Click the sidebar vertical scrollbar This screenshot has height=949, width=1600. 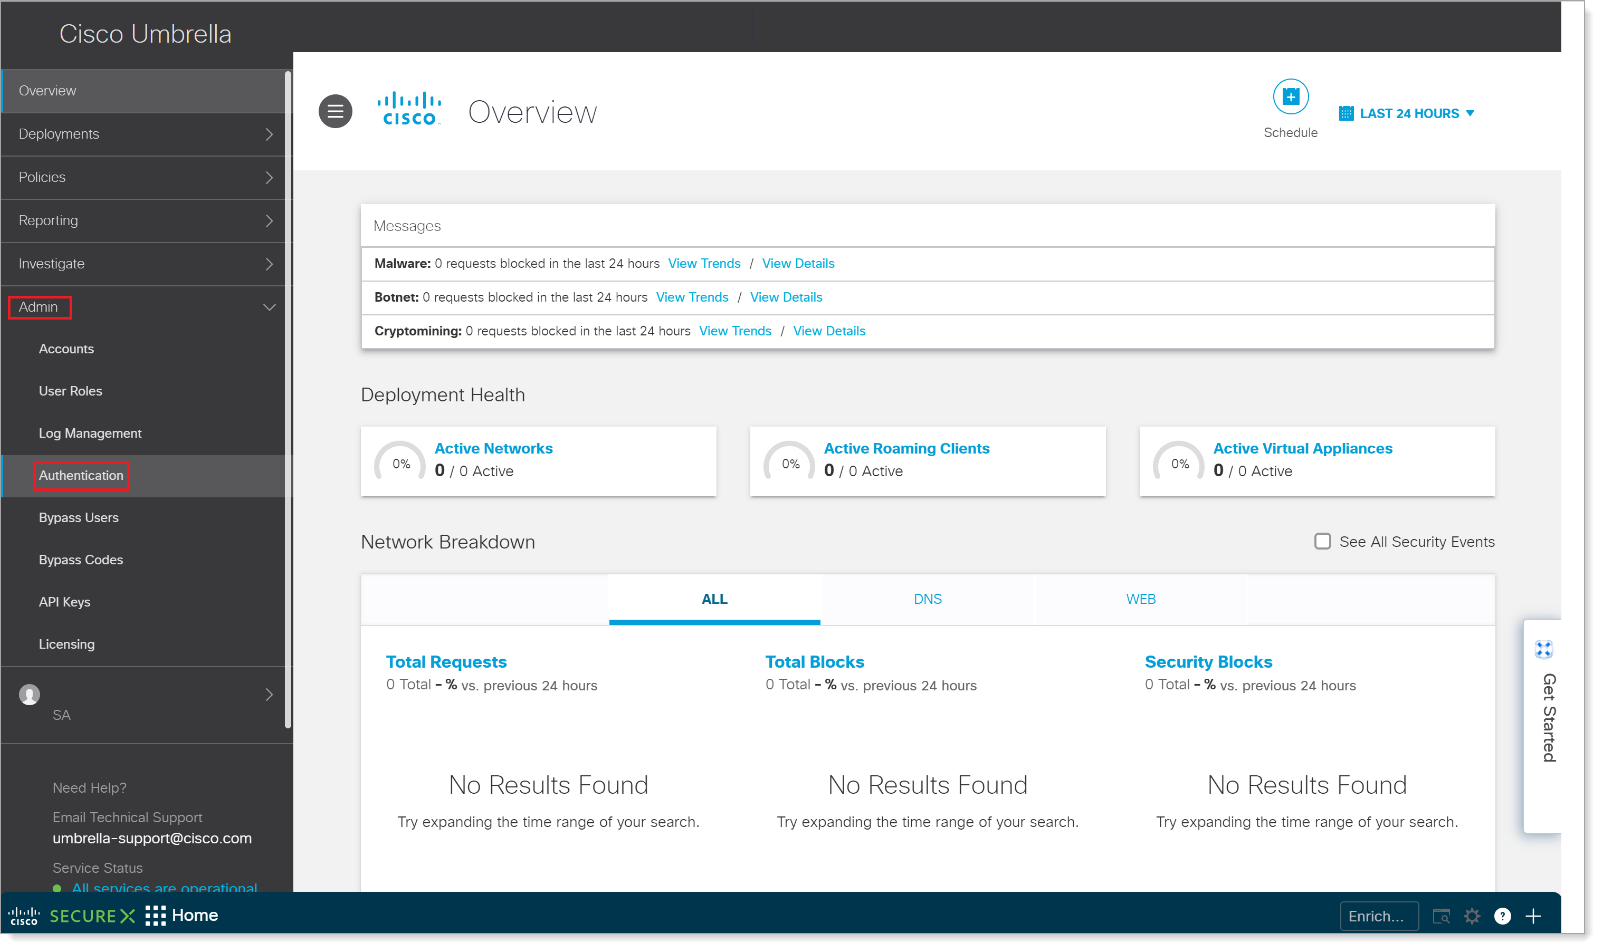[288, 400]
